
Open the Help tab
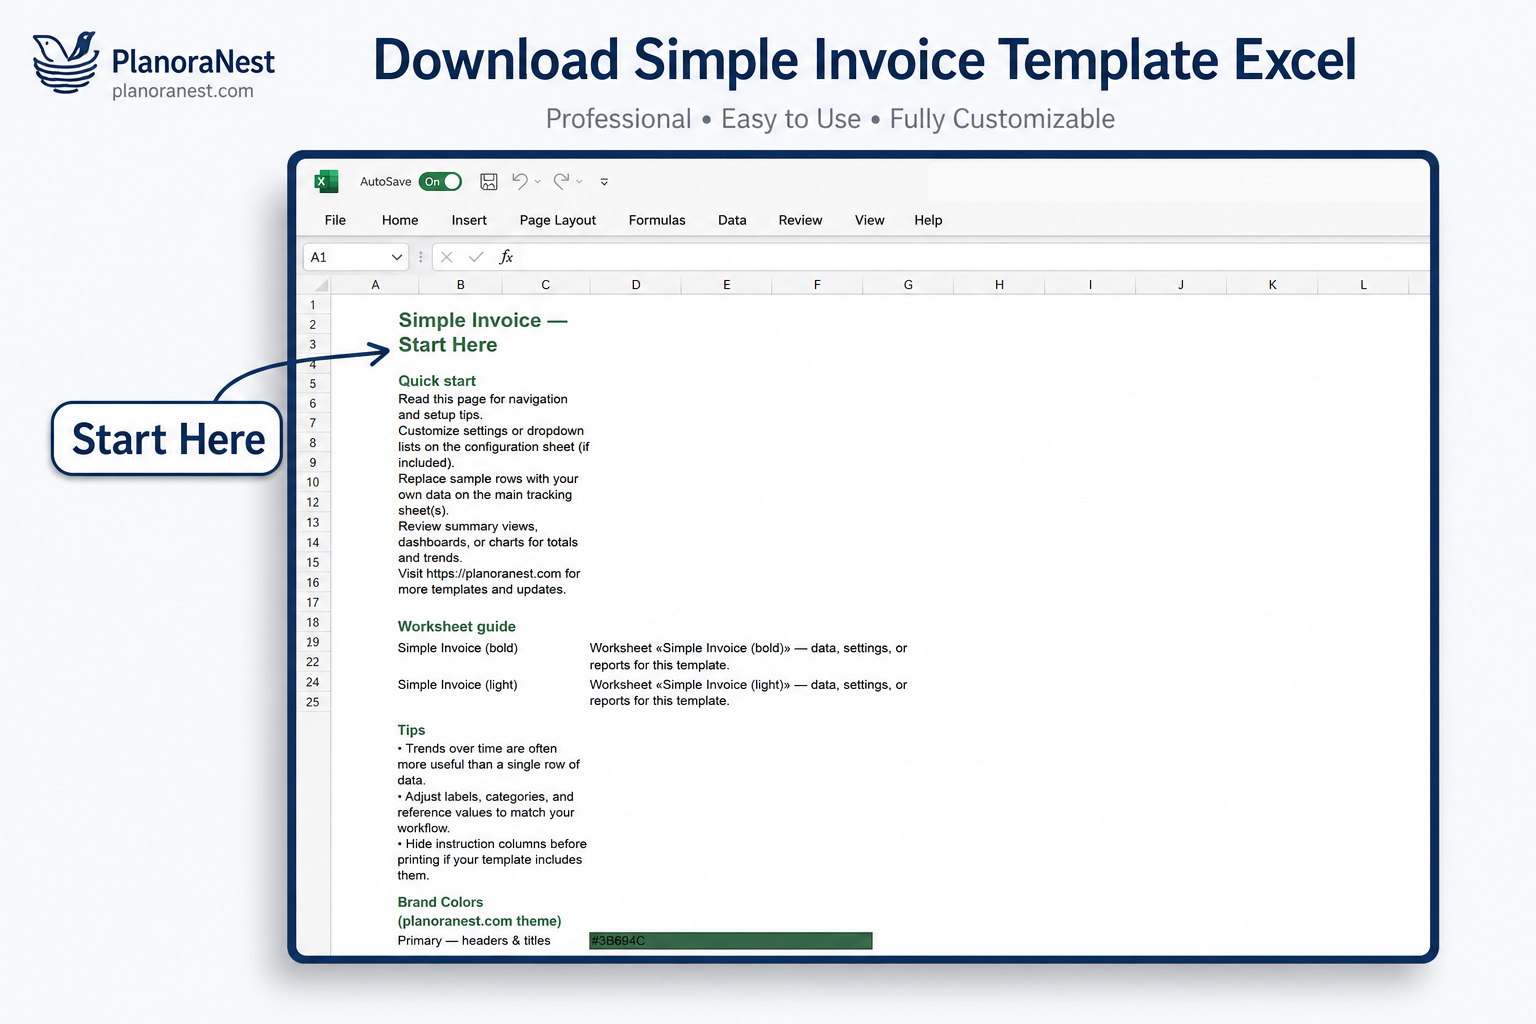(928, 220)
